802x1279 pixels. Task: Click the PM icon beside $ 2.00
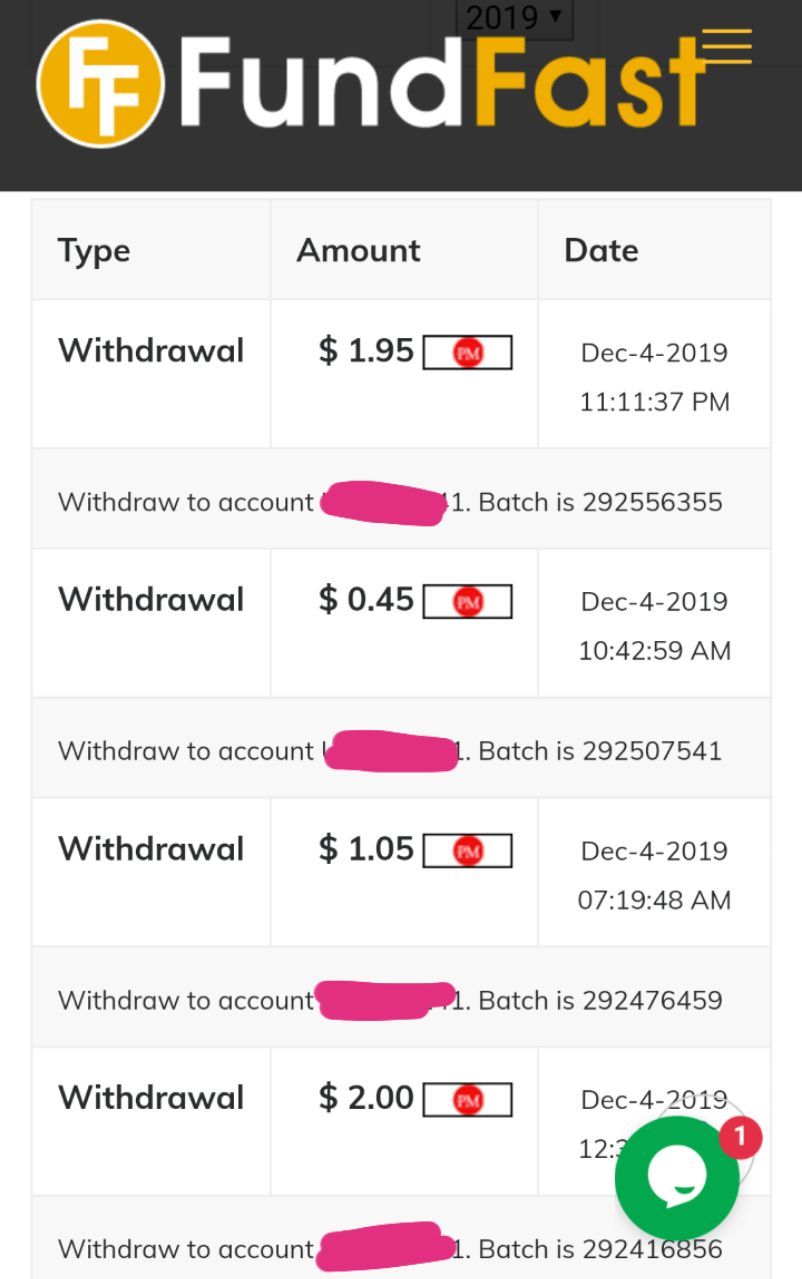(x=468, y=1100)
